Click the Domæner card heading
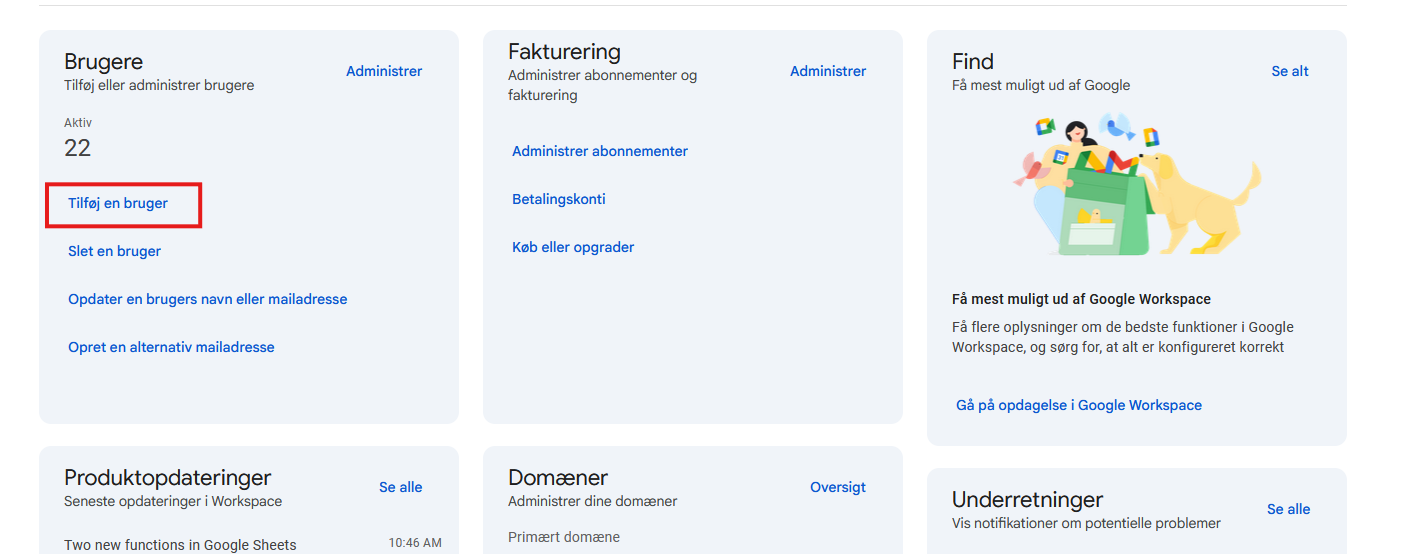The image size is (1404, 554). tap(558, 477)
